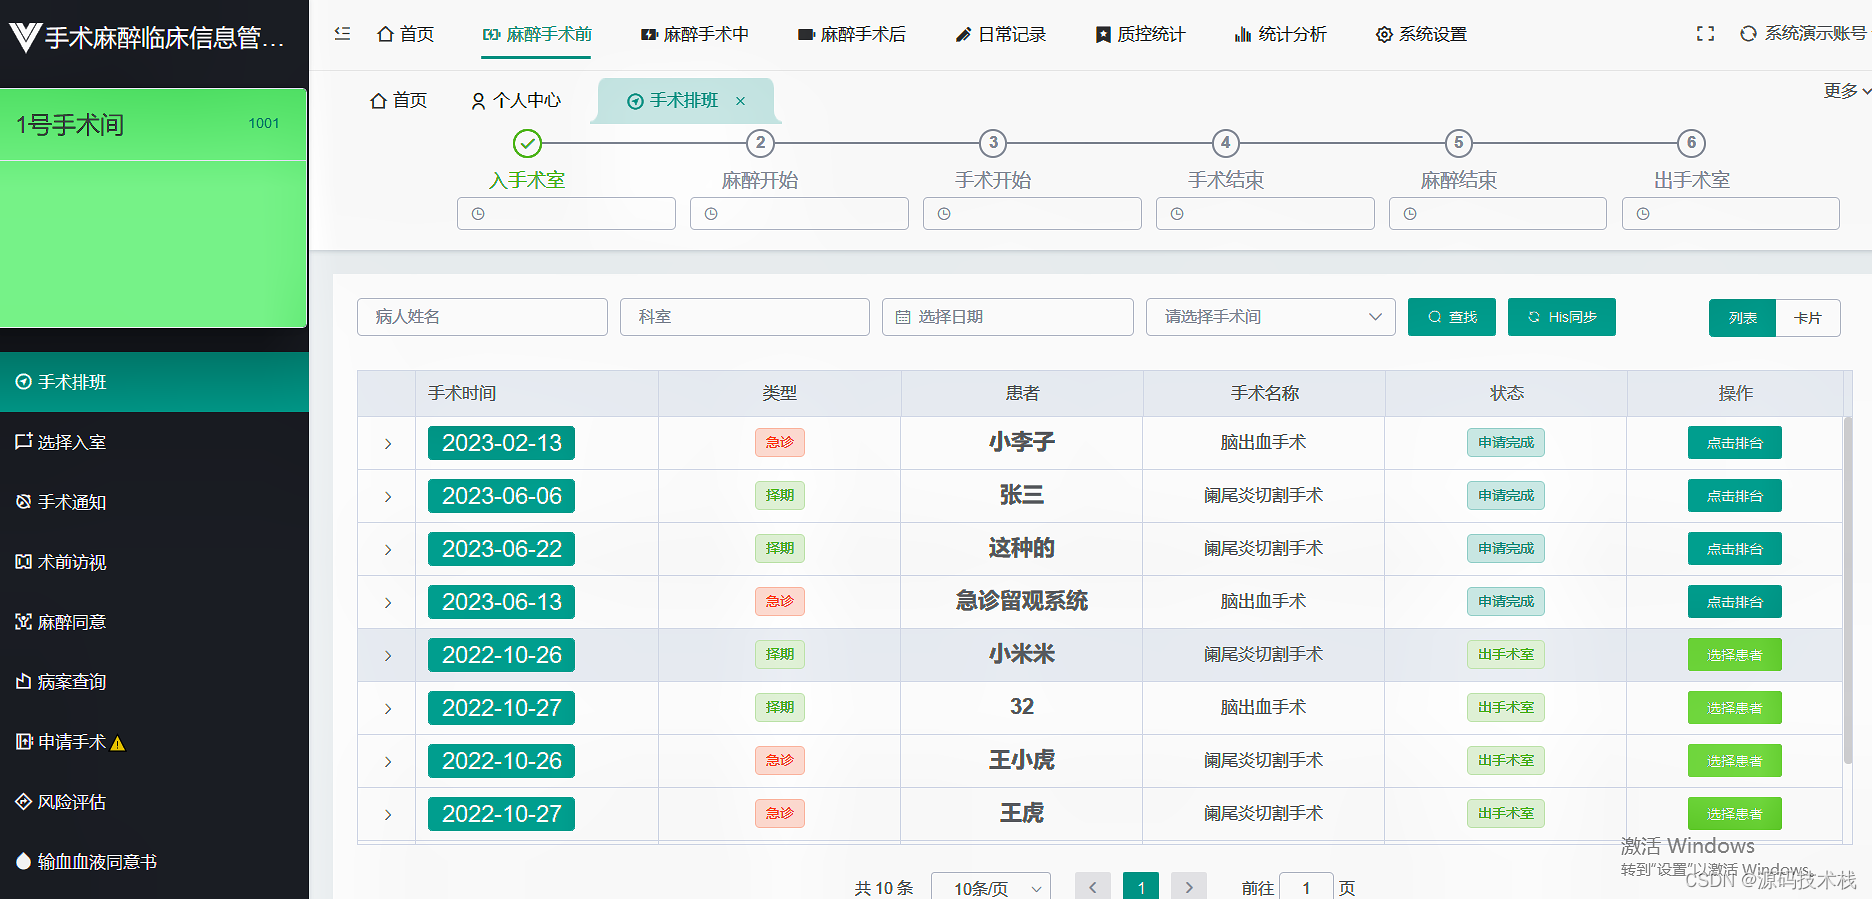The image size is (1872, 899).
Task: Switch to 卡片 view
Action: 1808,318
